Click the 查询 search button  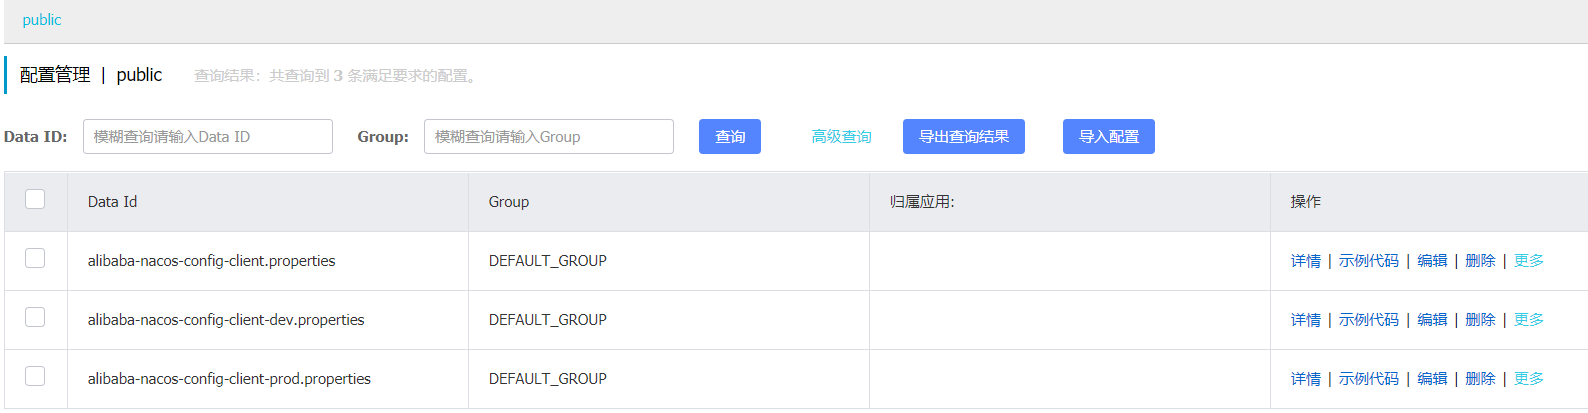point(730,137)
